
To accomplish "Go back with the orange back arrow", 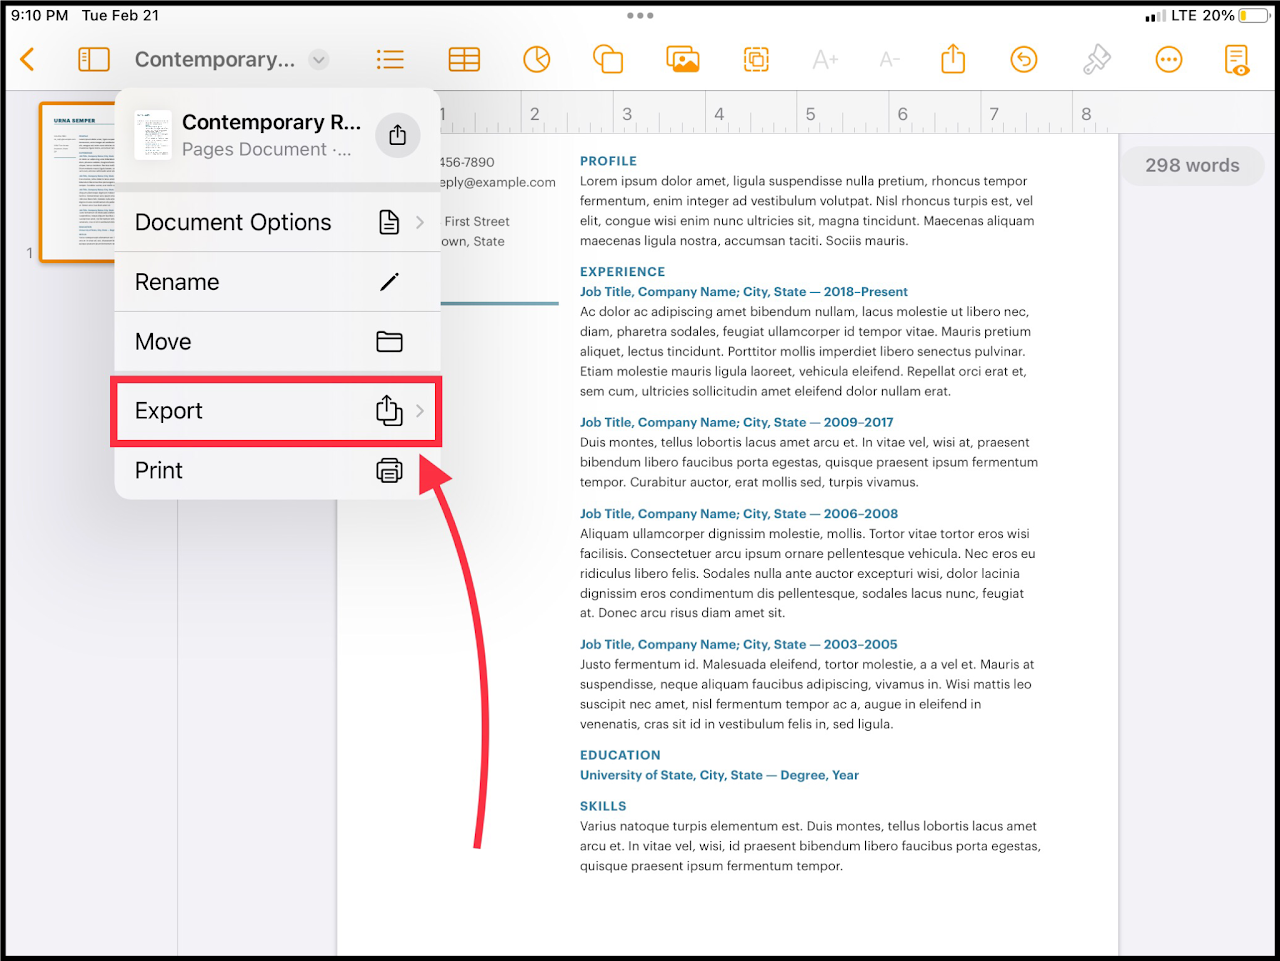I will 28,60.
